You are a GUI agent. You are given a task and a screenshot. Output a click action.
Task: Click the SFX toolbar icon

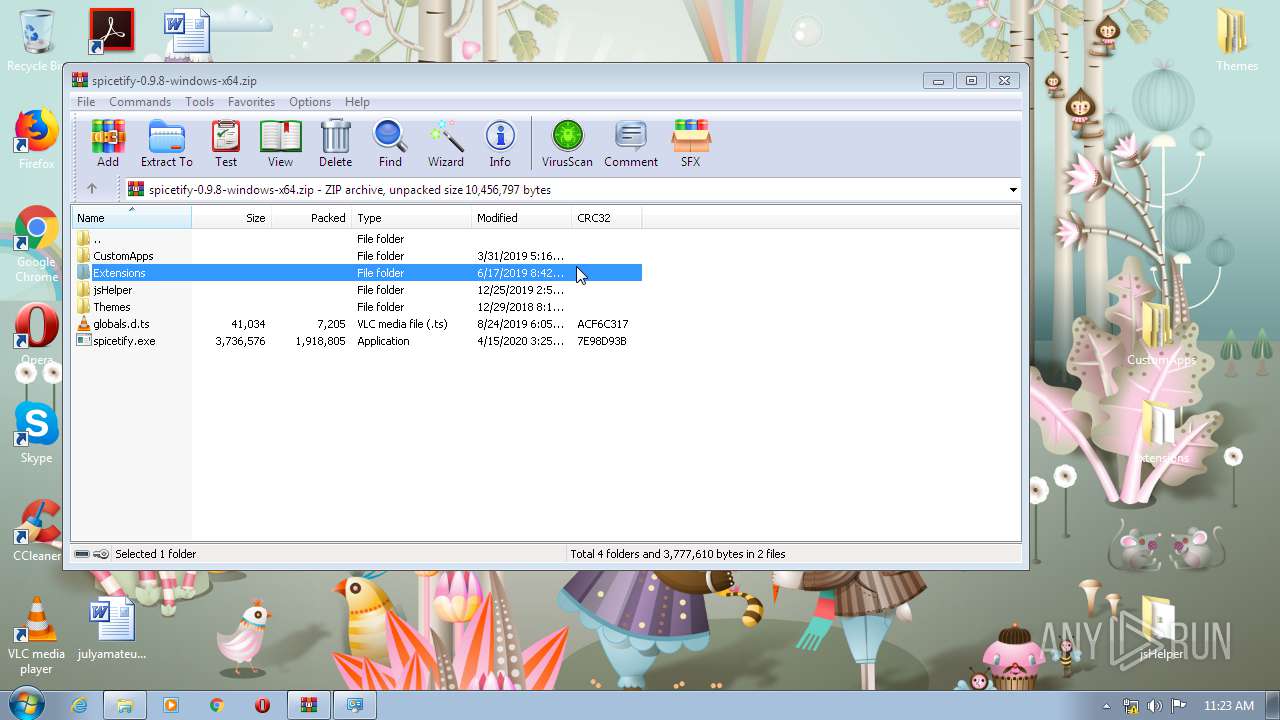pyautogui.click(x=690, y=144)
